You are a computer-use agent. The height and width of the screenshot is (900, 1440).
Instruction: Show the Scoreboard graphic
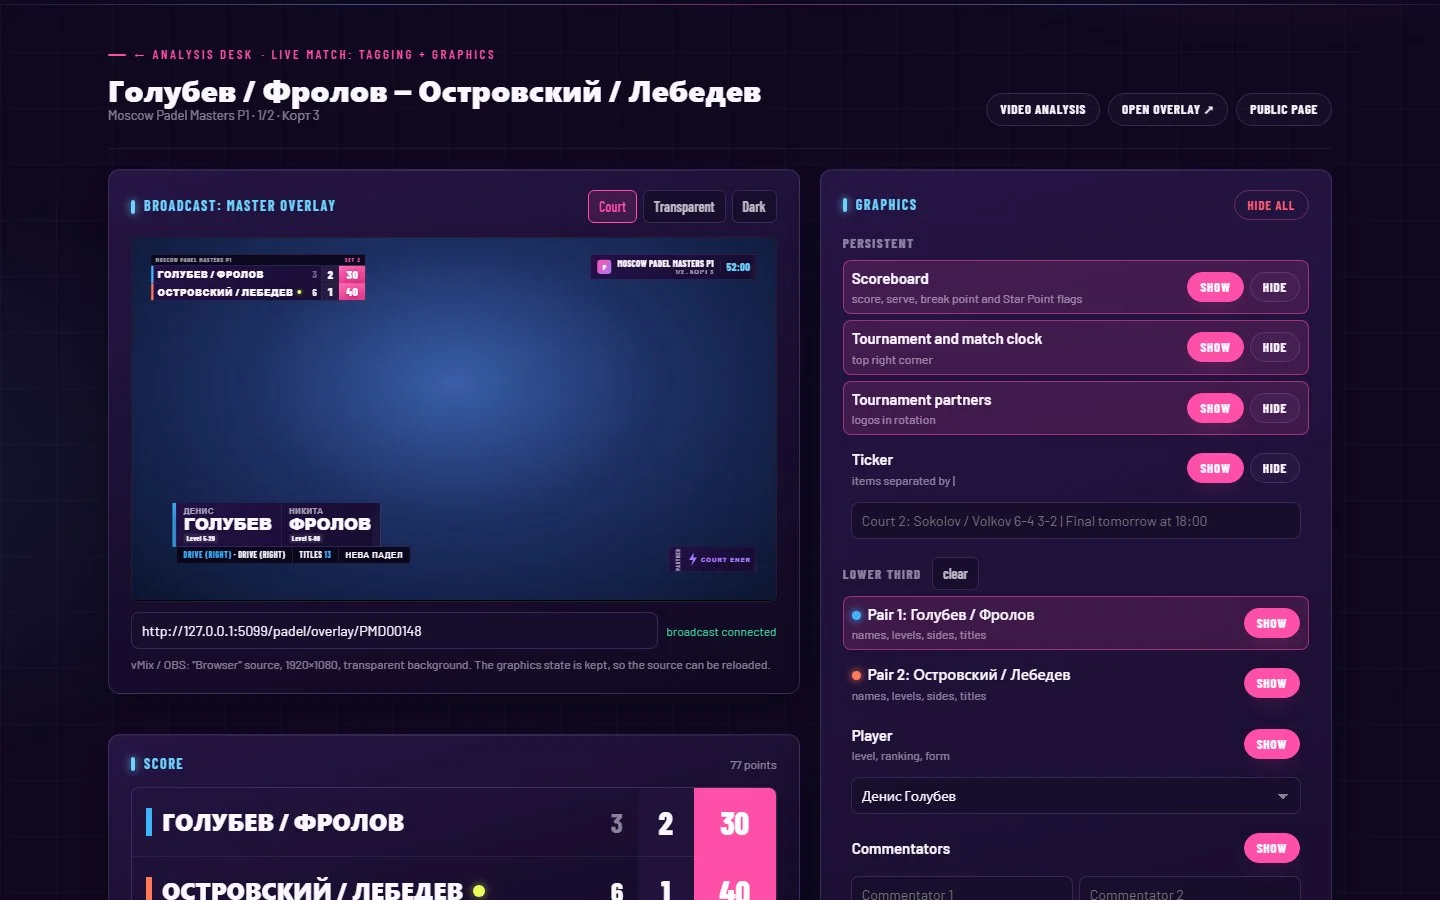point(1215,287)
